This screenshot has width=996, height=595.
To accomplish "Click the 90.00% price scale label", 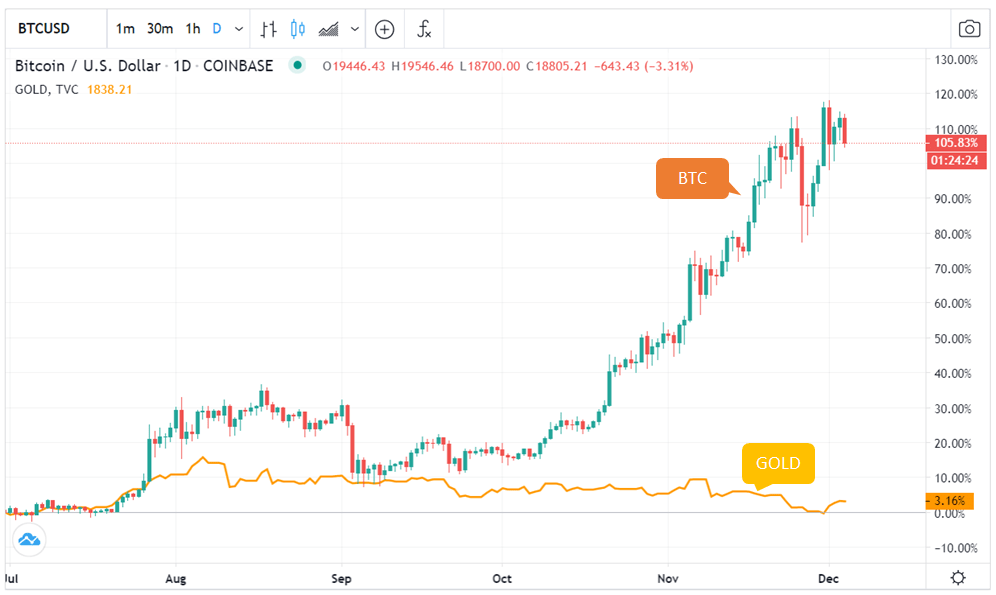I will 953,199.
